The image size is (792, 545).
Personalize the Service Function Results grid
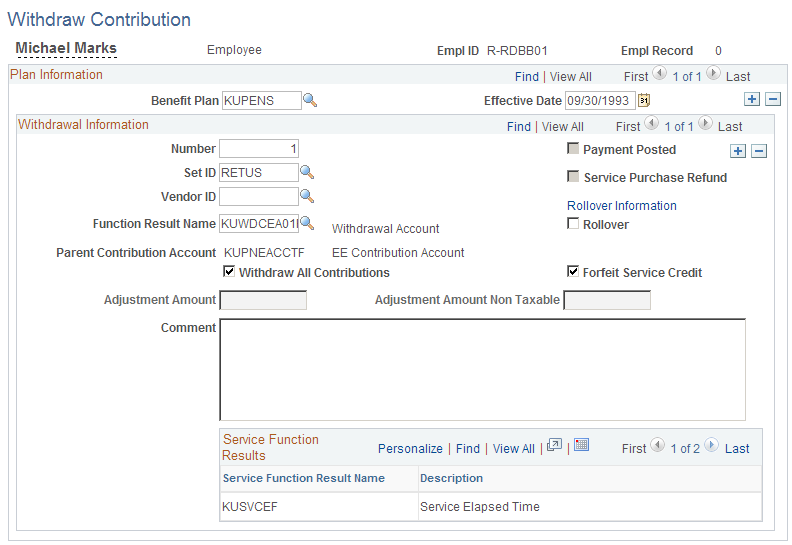410,449
